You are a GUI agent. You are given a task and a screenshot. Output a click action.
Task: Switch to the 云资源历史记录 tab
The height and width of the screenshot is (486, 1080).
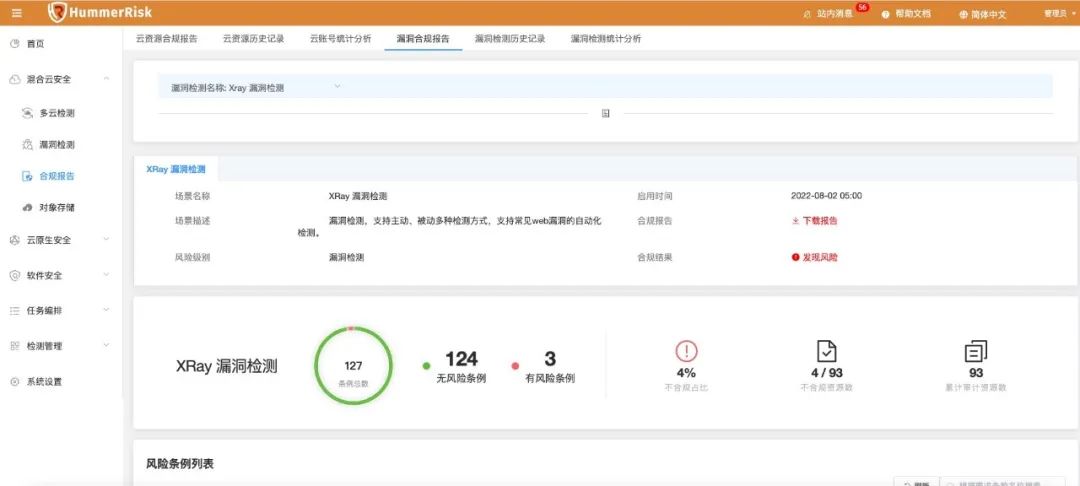click(x=253, y=39)
